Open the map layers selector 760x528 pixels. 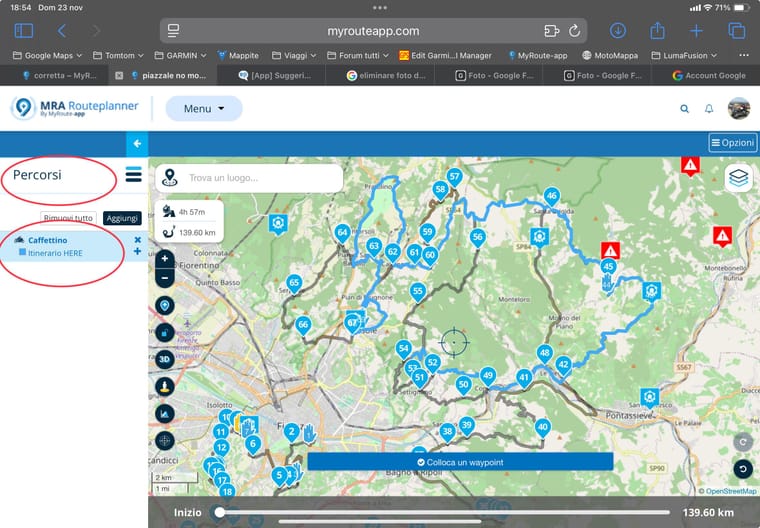click(738, 178)
